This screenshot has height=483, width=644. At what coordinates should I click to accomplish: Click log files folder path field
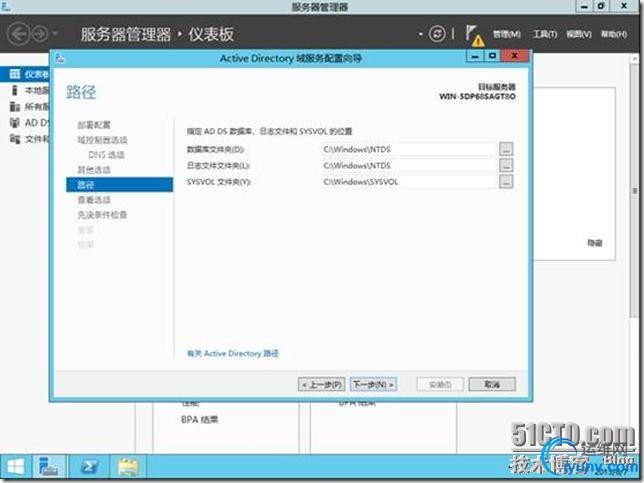pos(409,166)
